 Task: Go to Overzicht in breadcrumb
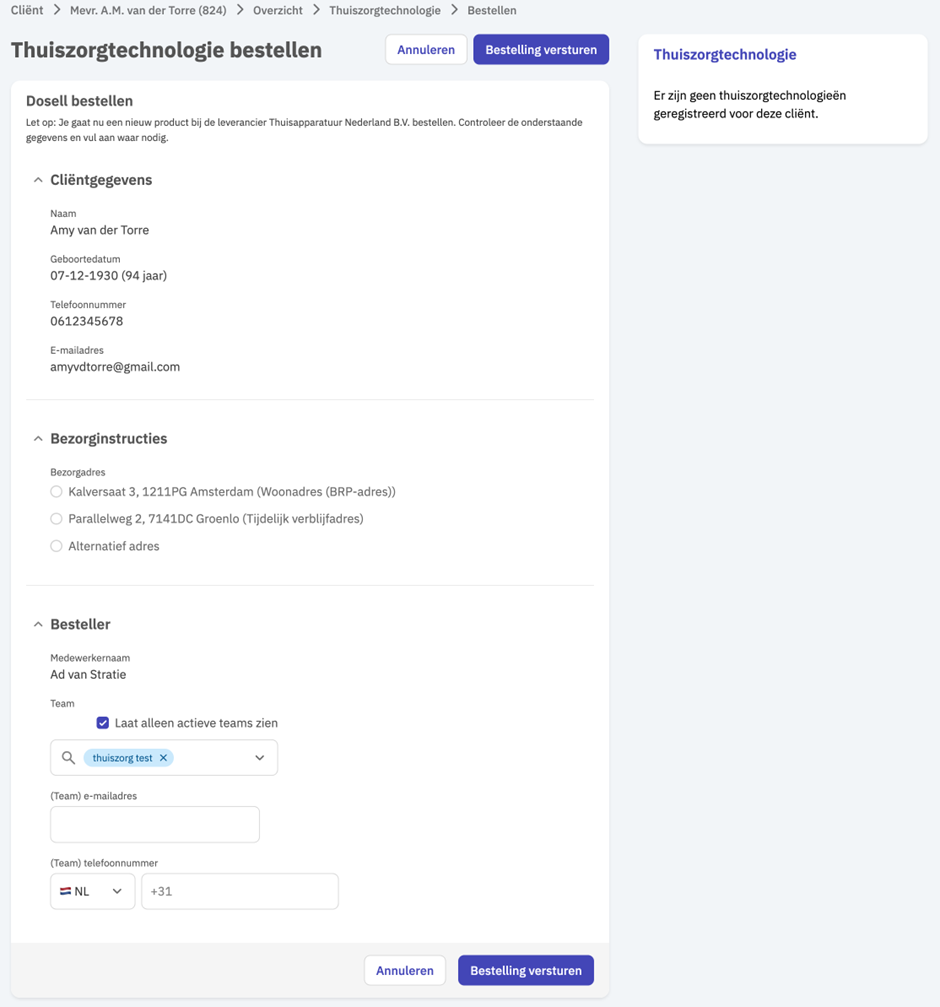(277, 10)
